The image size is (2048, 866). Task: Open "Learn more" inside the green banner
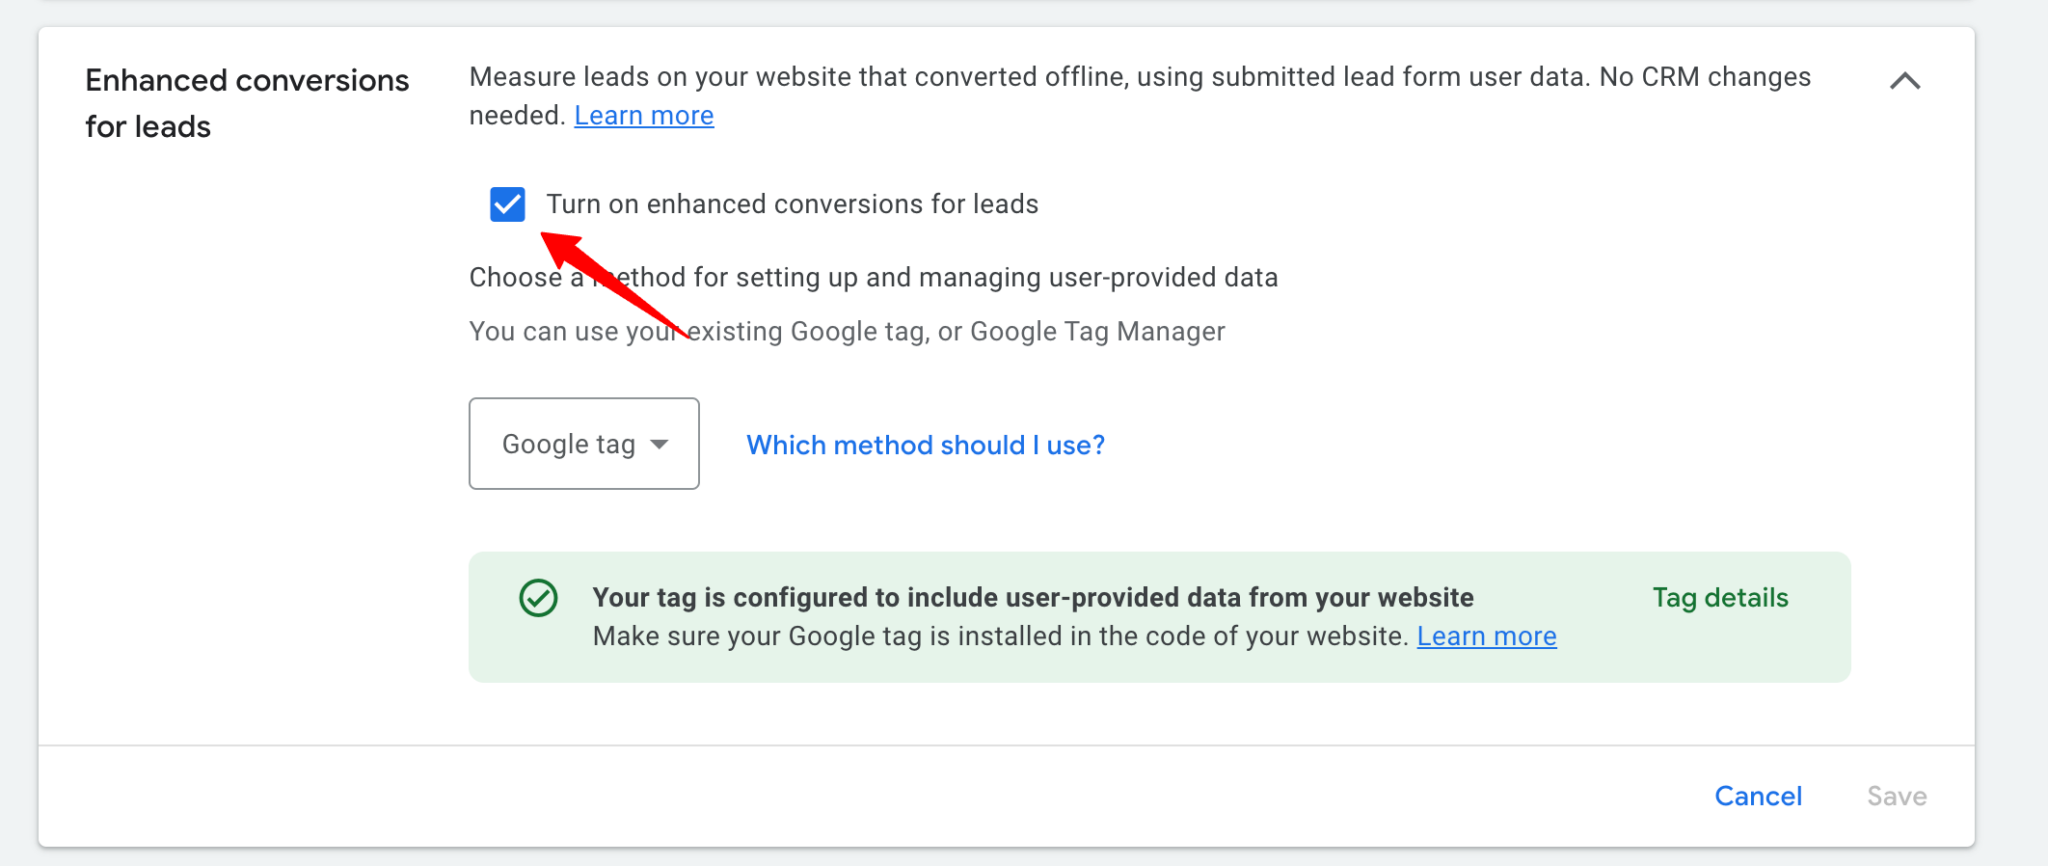click(x=1486, y=636)
